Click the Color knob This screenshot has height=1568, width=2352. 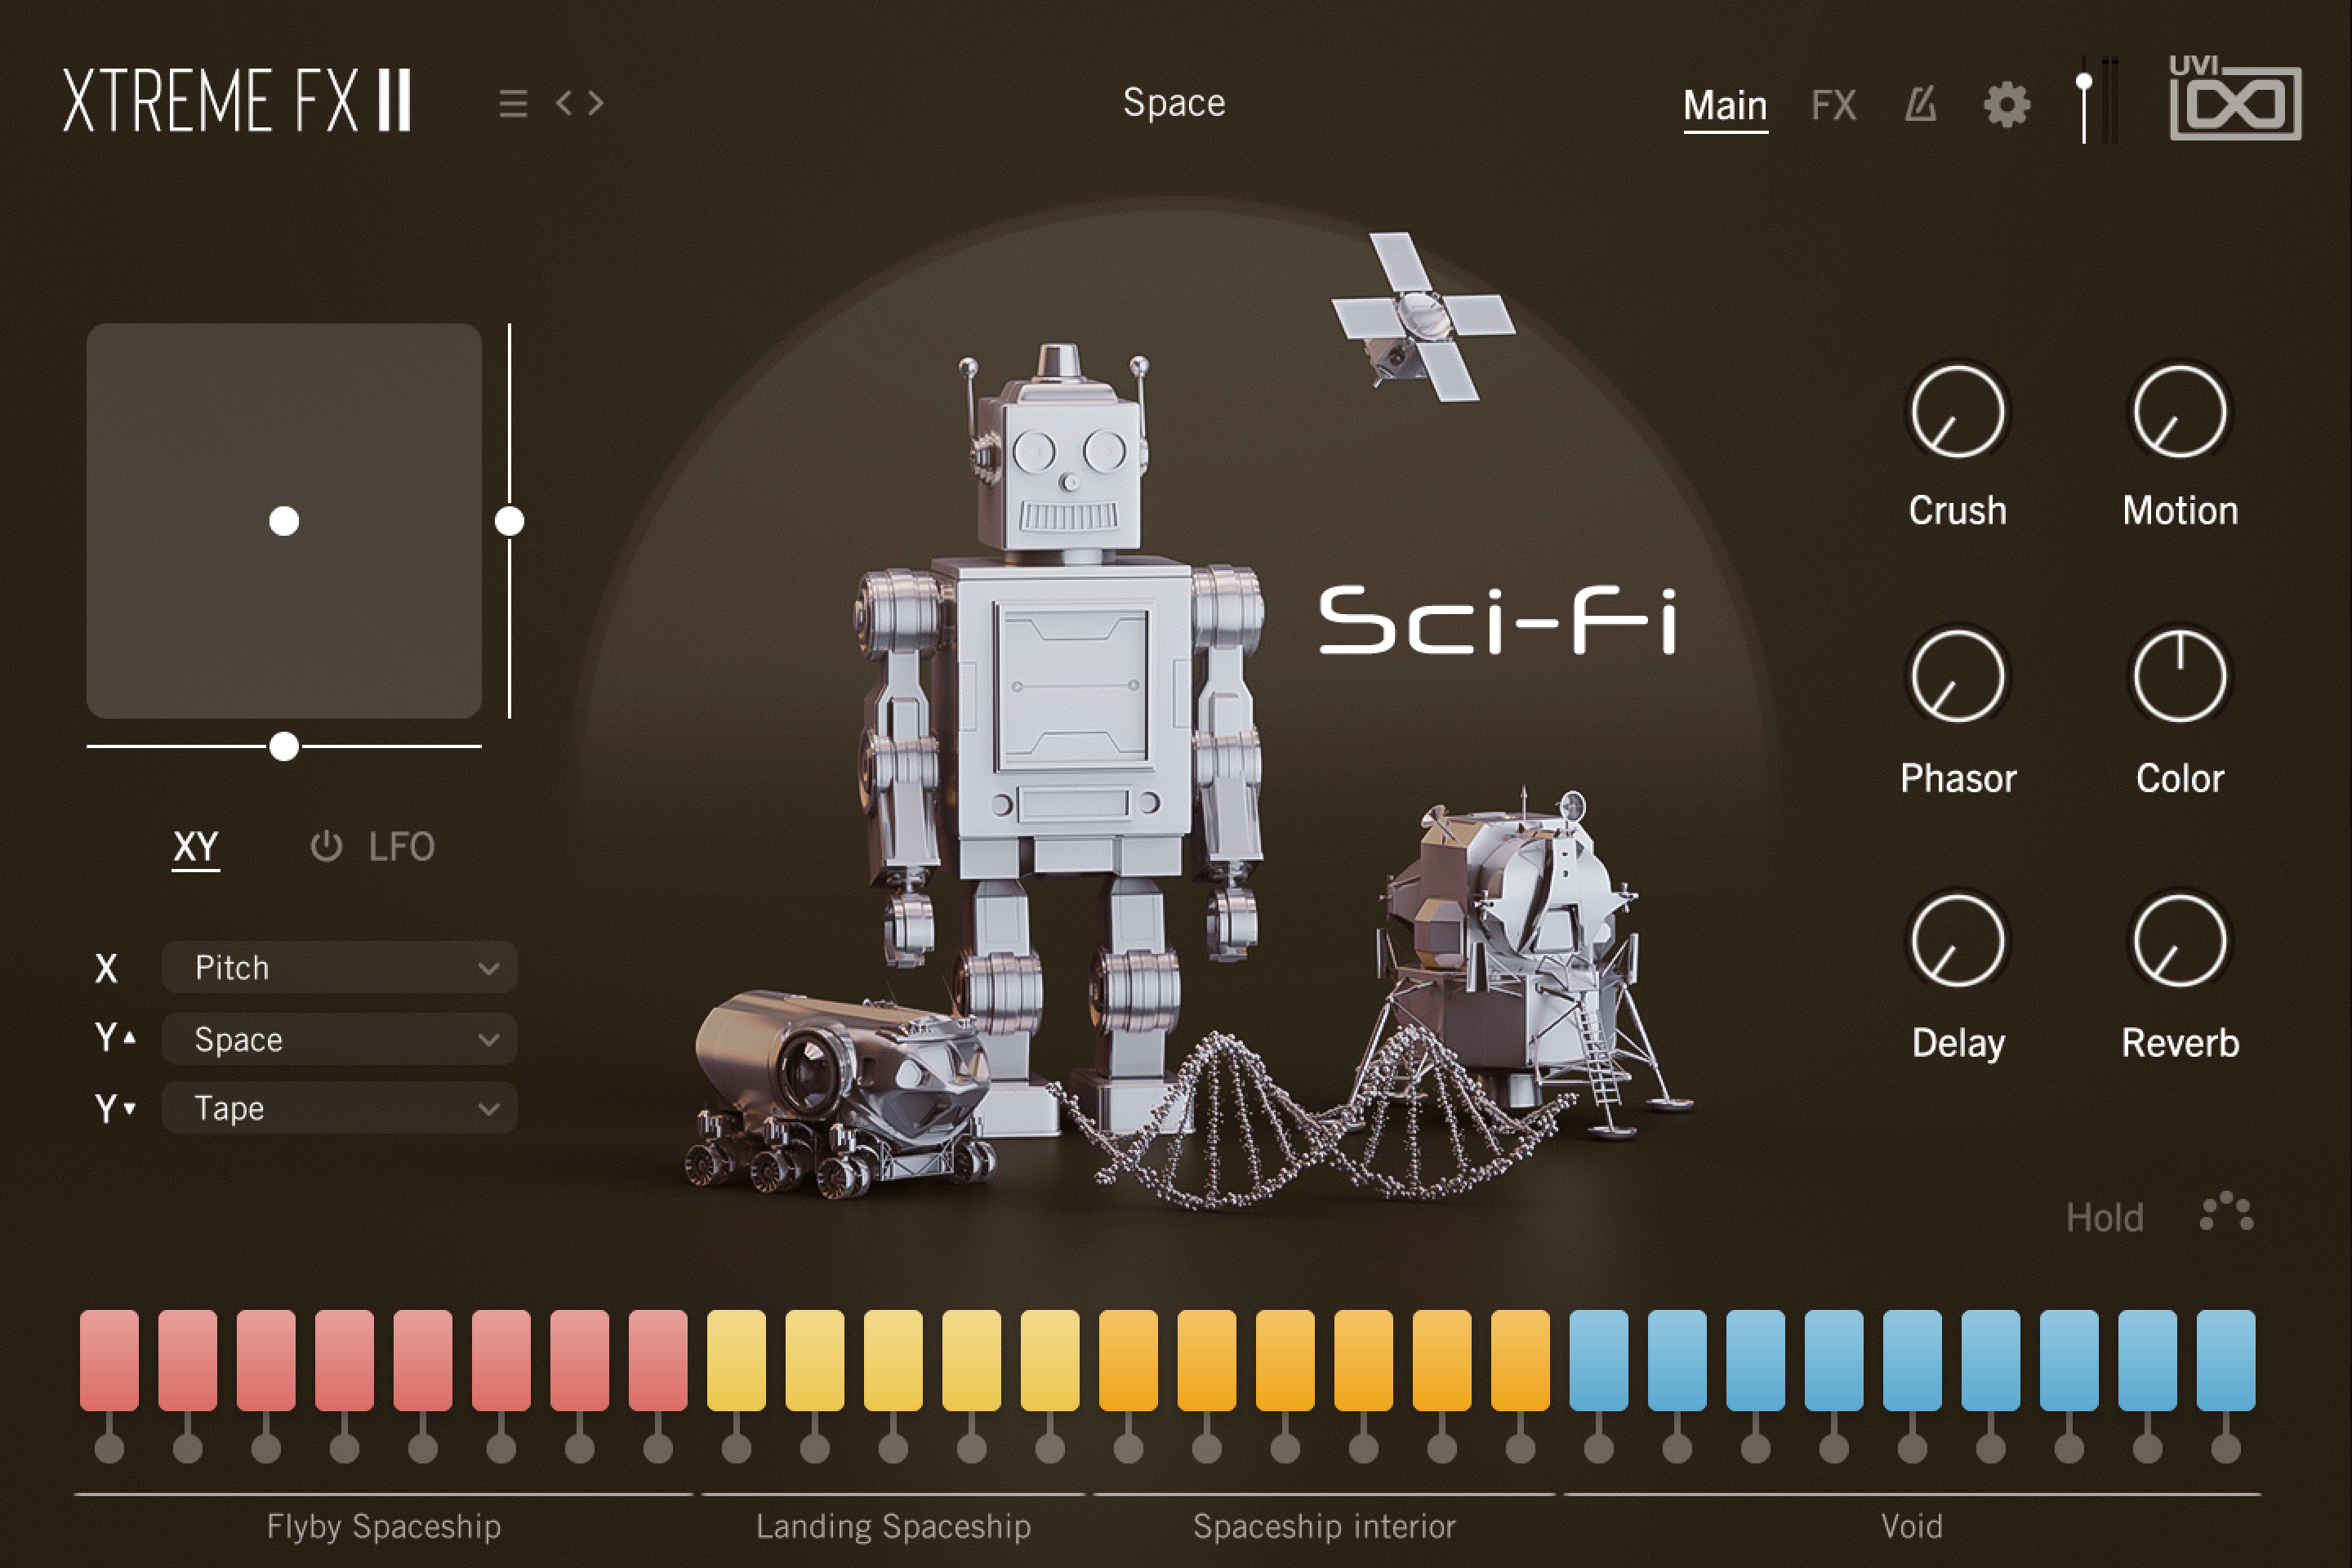click(x=2179, y=676)
